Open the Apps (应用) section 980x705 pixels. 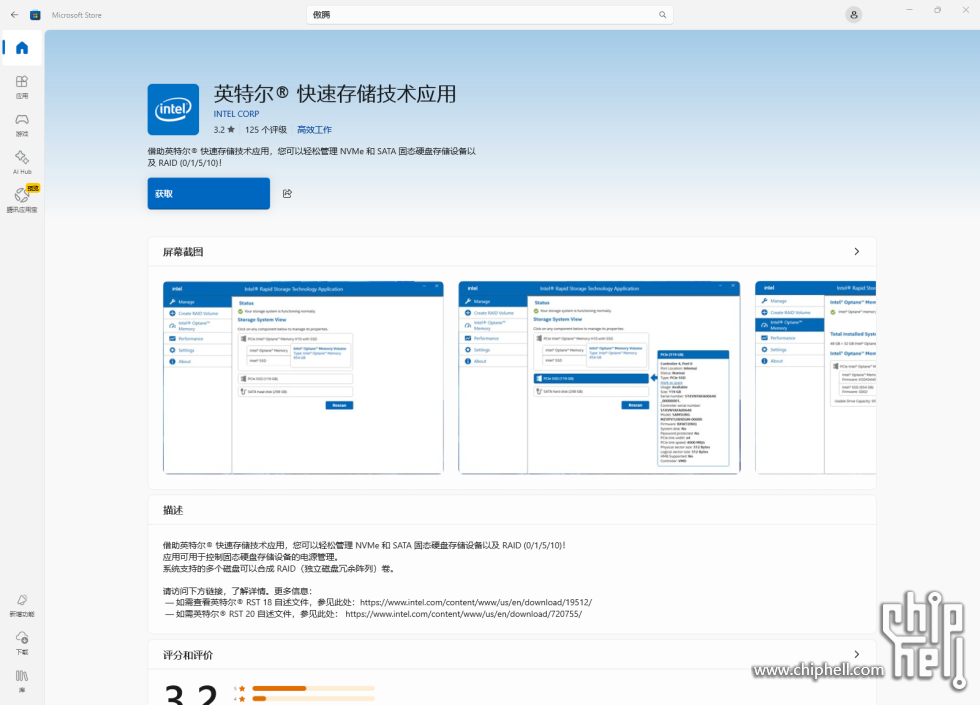22,87
